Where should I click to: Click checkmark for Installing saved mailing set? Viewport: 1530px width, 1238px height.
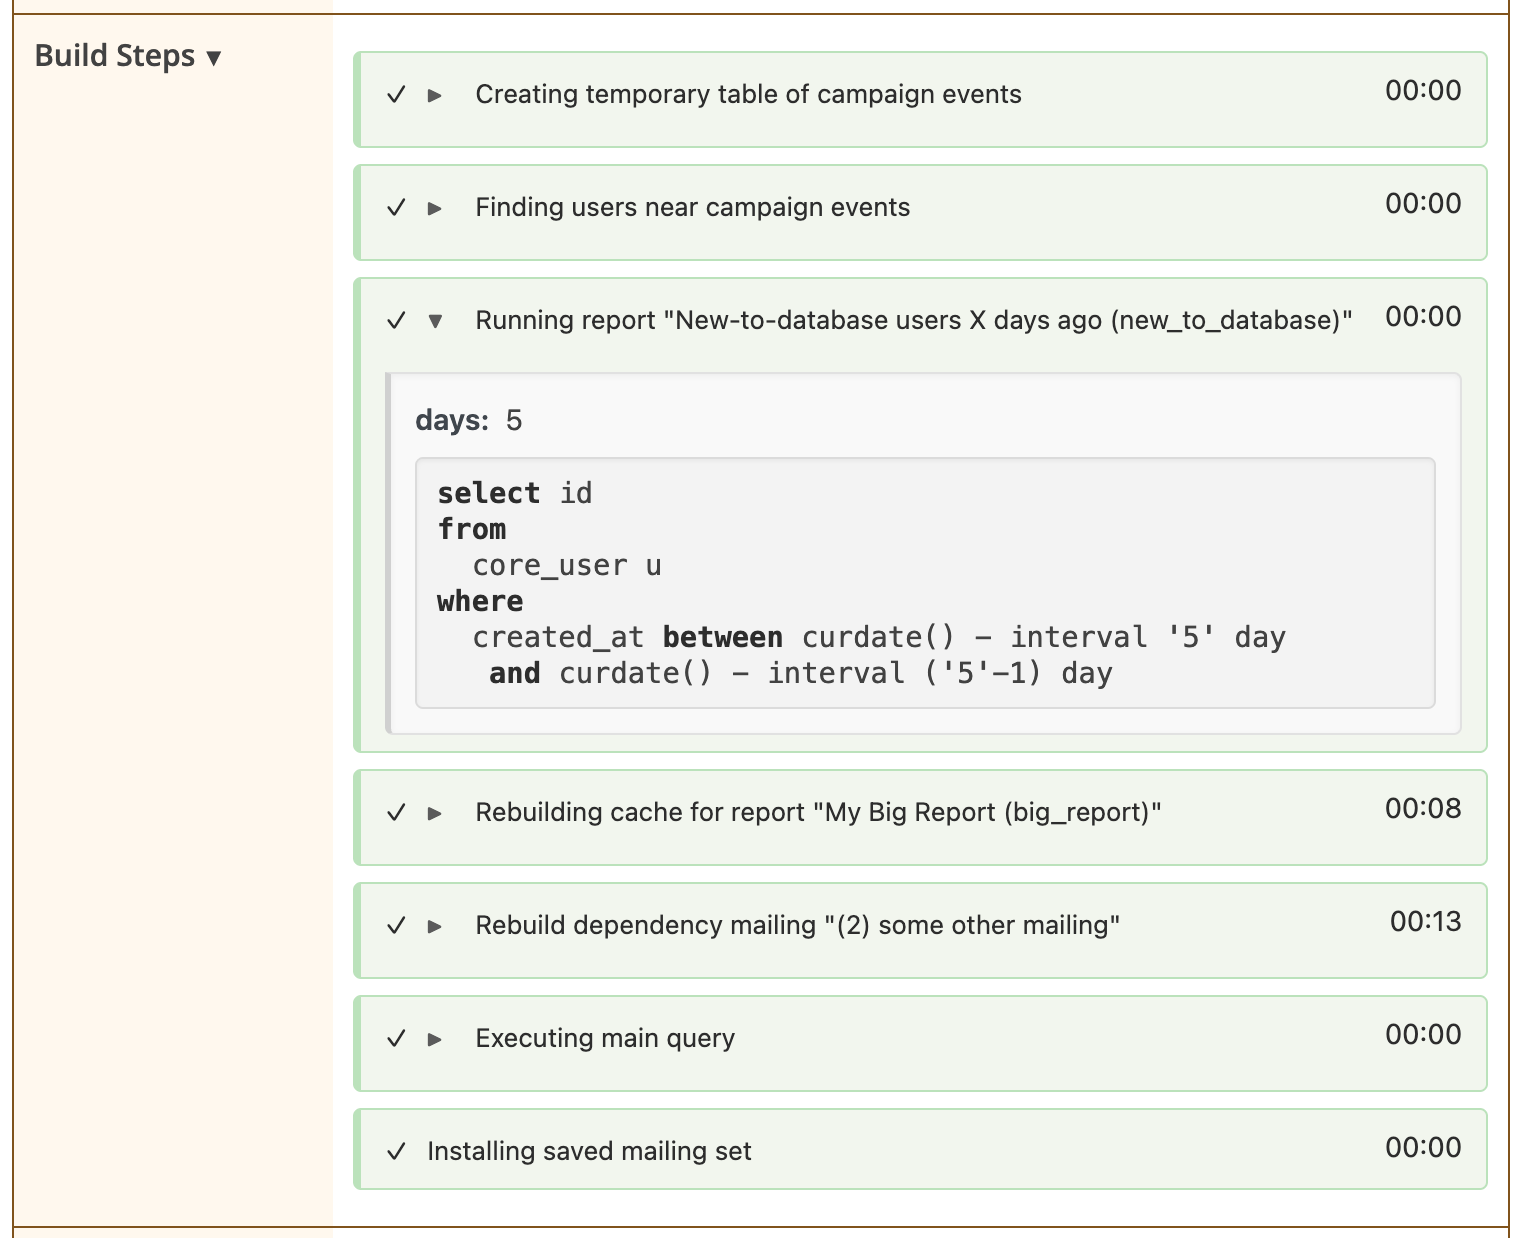(x=397, y=1152)
